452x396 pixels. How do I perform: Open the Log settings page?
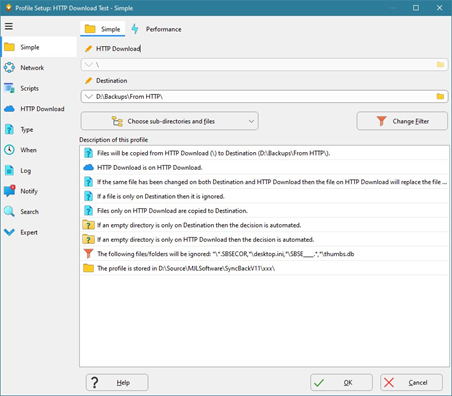[39, 171]
